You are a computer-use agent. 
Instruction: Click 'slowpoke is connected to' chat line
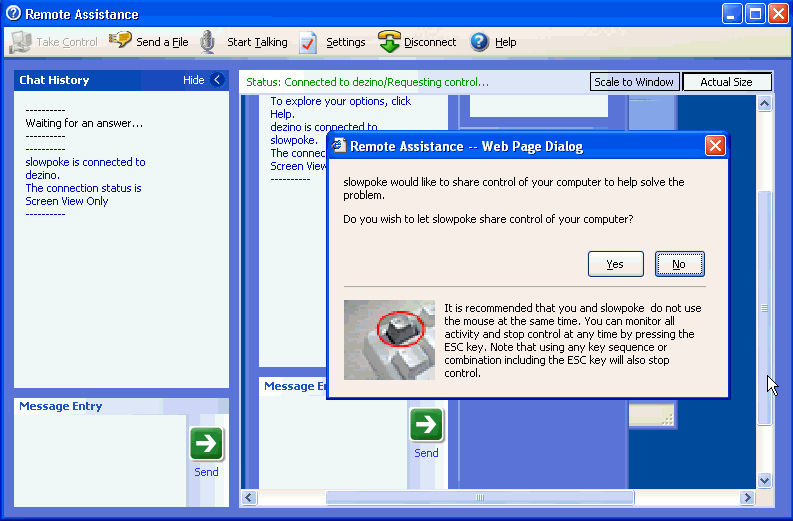(x=85, y=162)
